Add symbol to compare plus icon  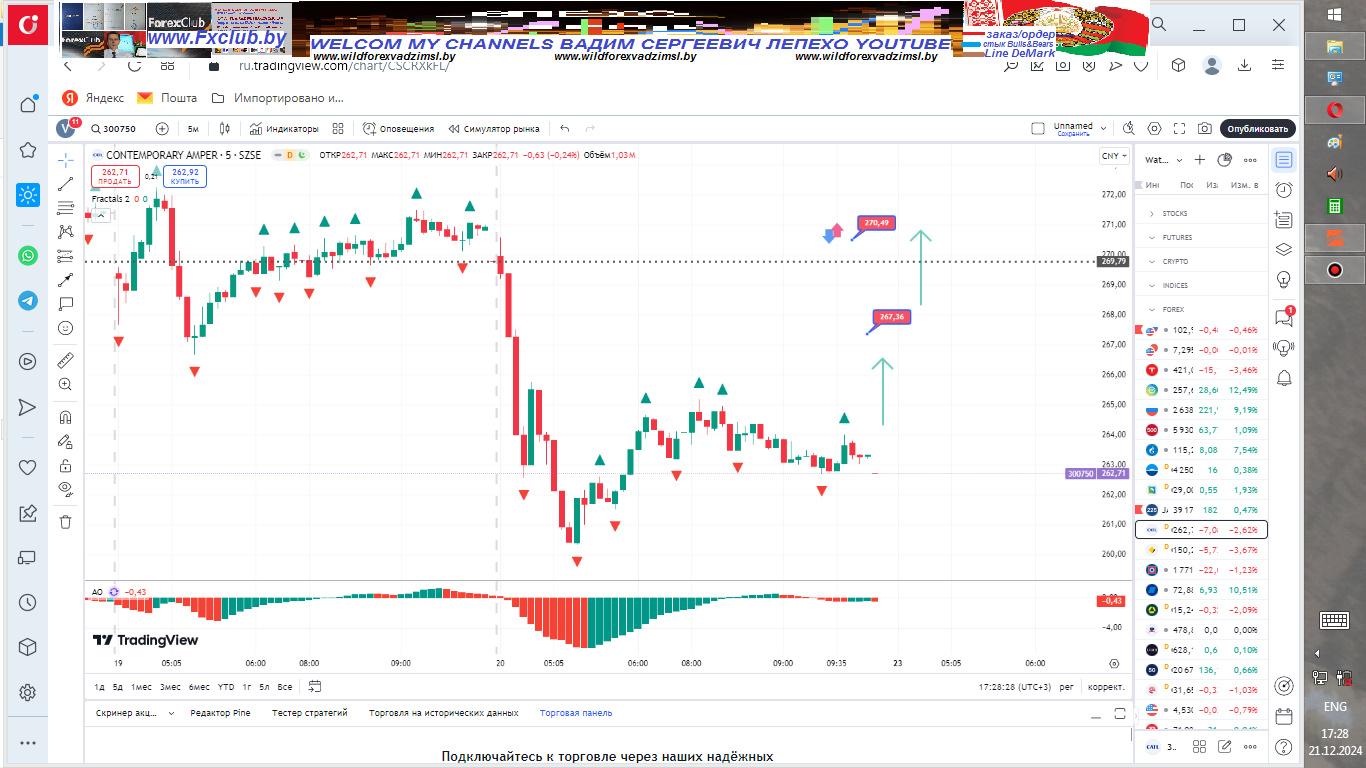coord(162,129)
